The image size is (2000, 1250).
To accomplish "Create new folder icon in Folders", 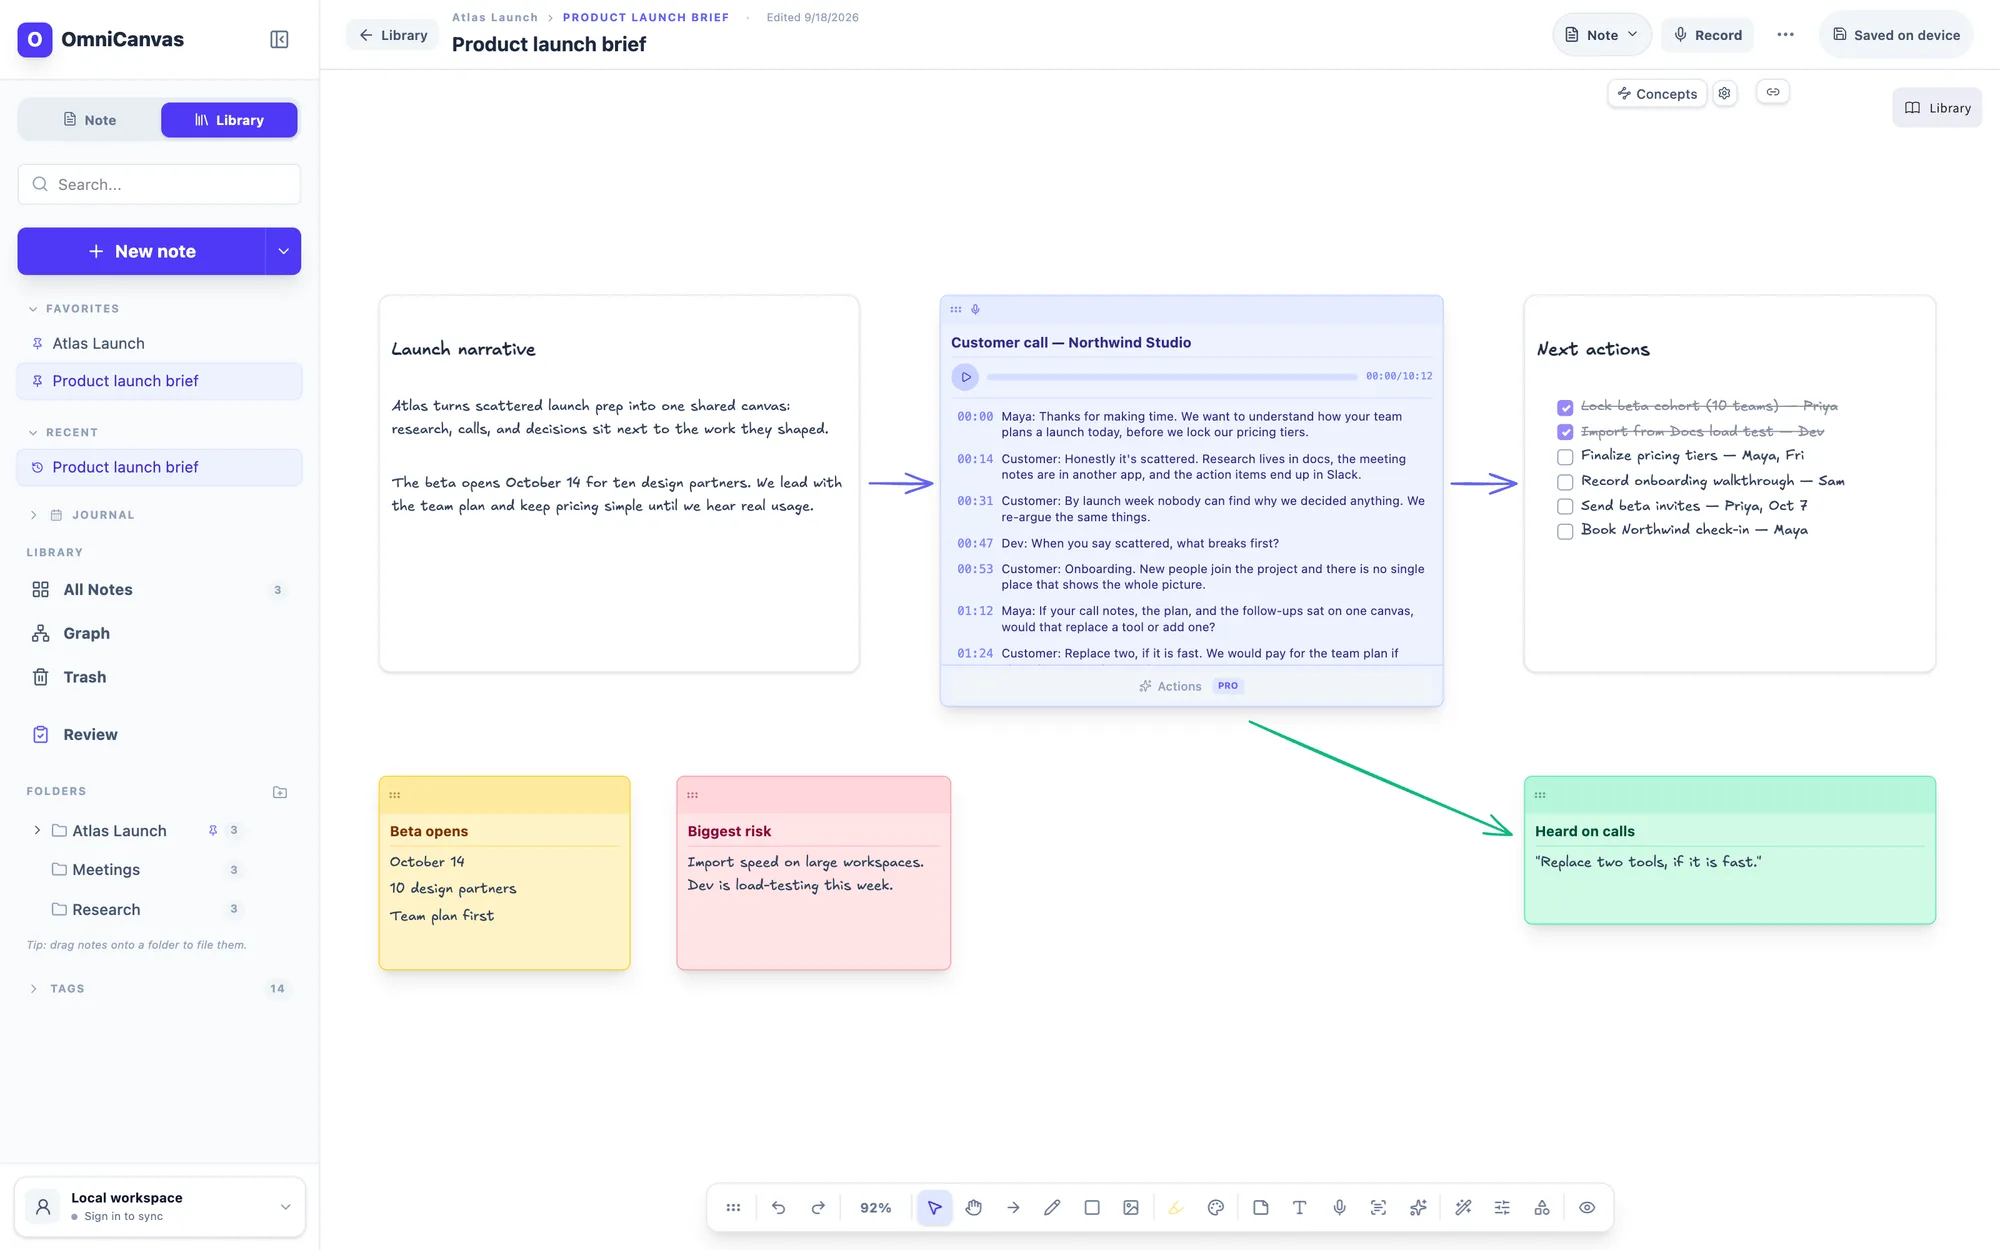I will pos(280,792).
